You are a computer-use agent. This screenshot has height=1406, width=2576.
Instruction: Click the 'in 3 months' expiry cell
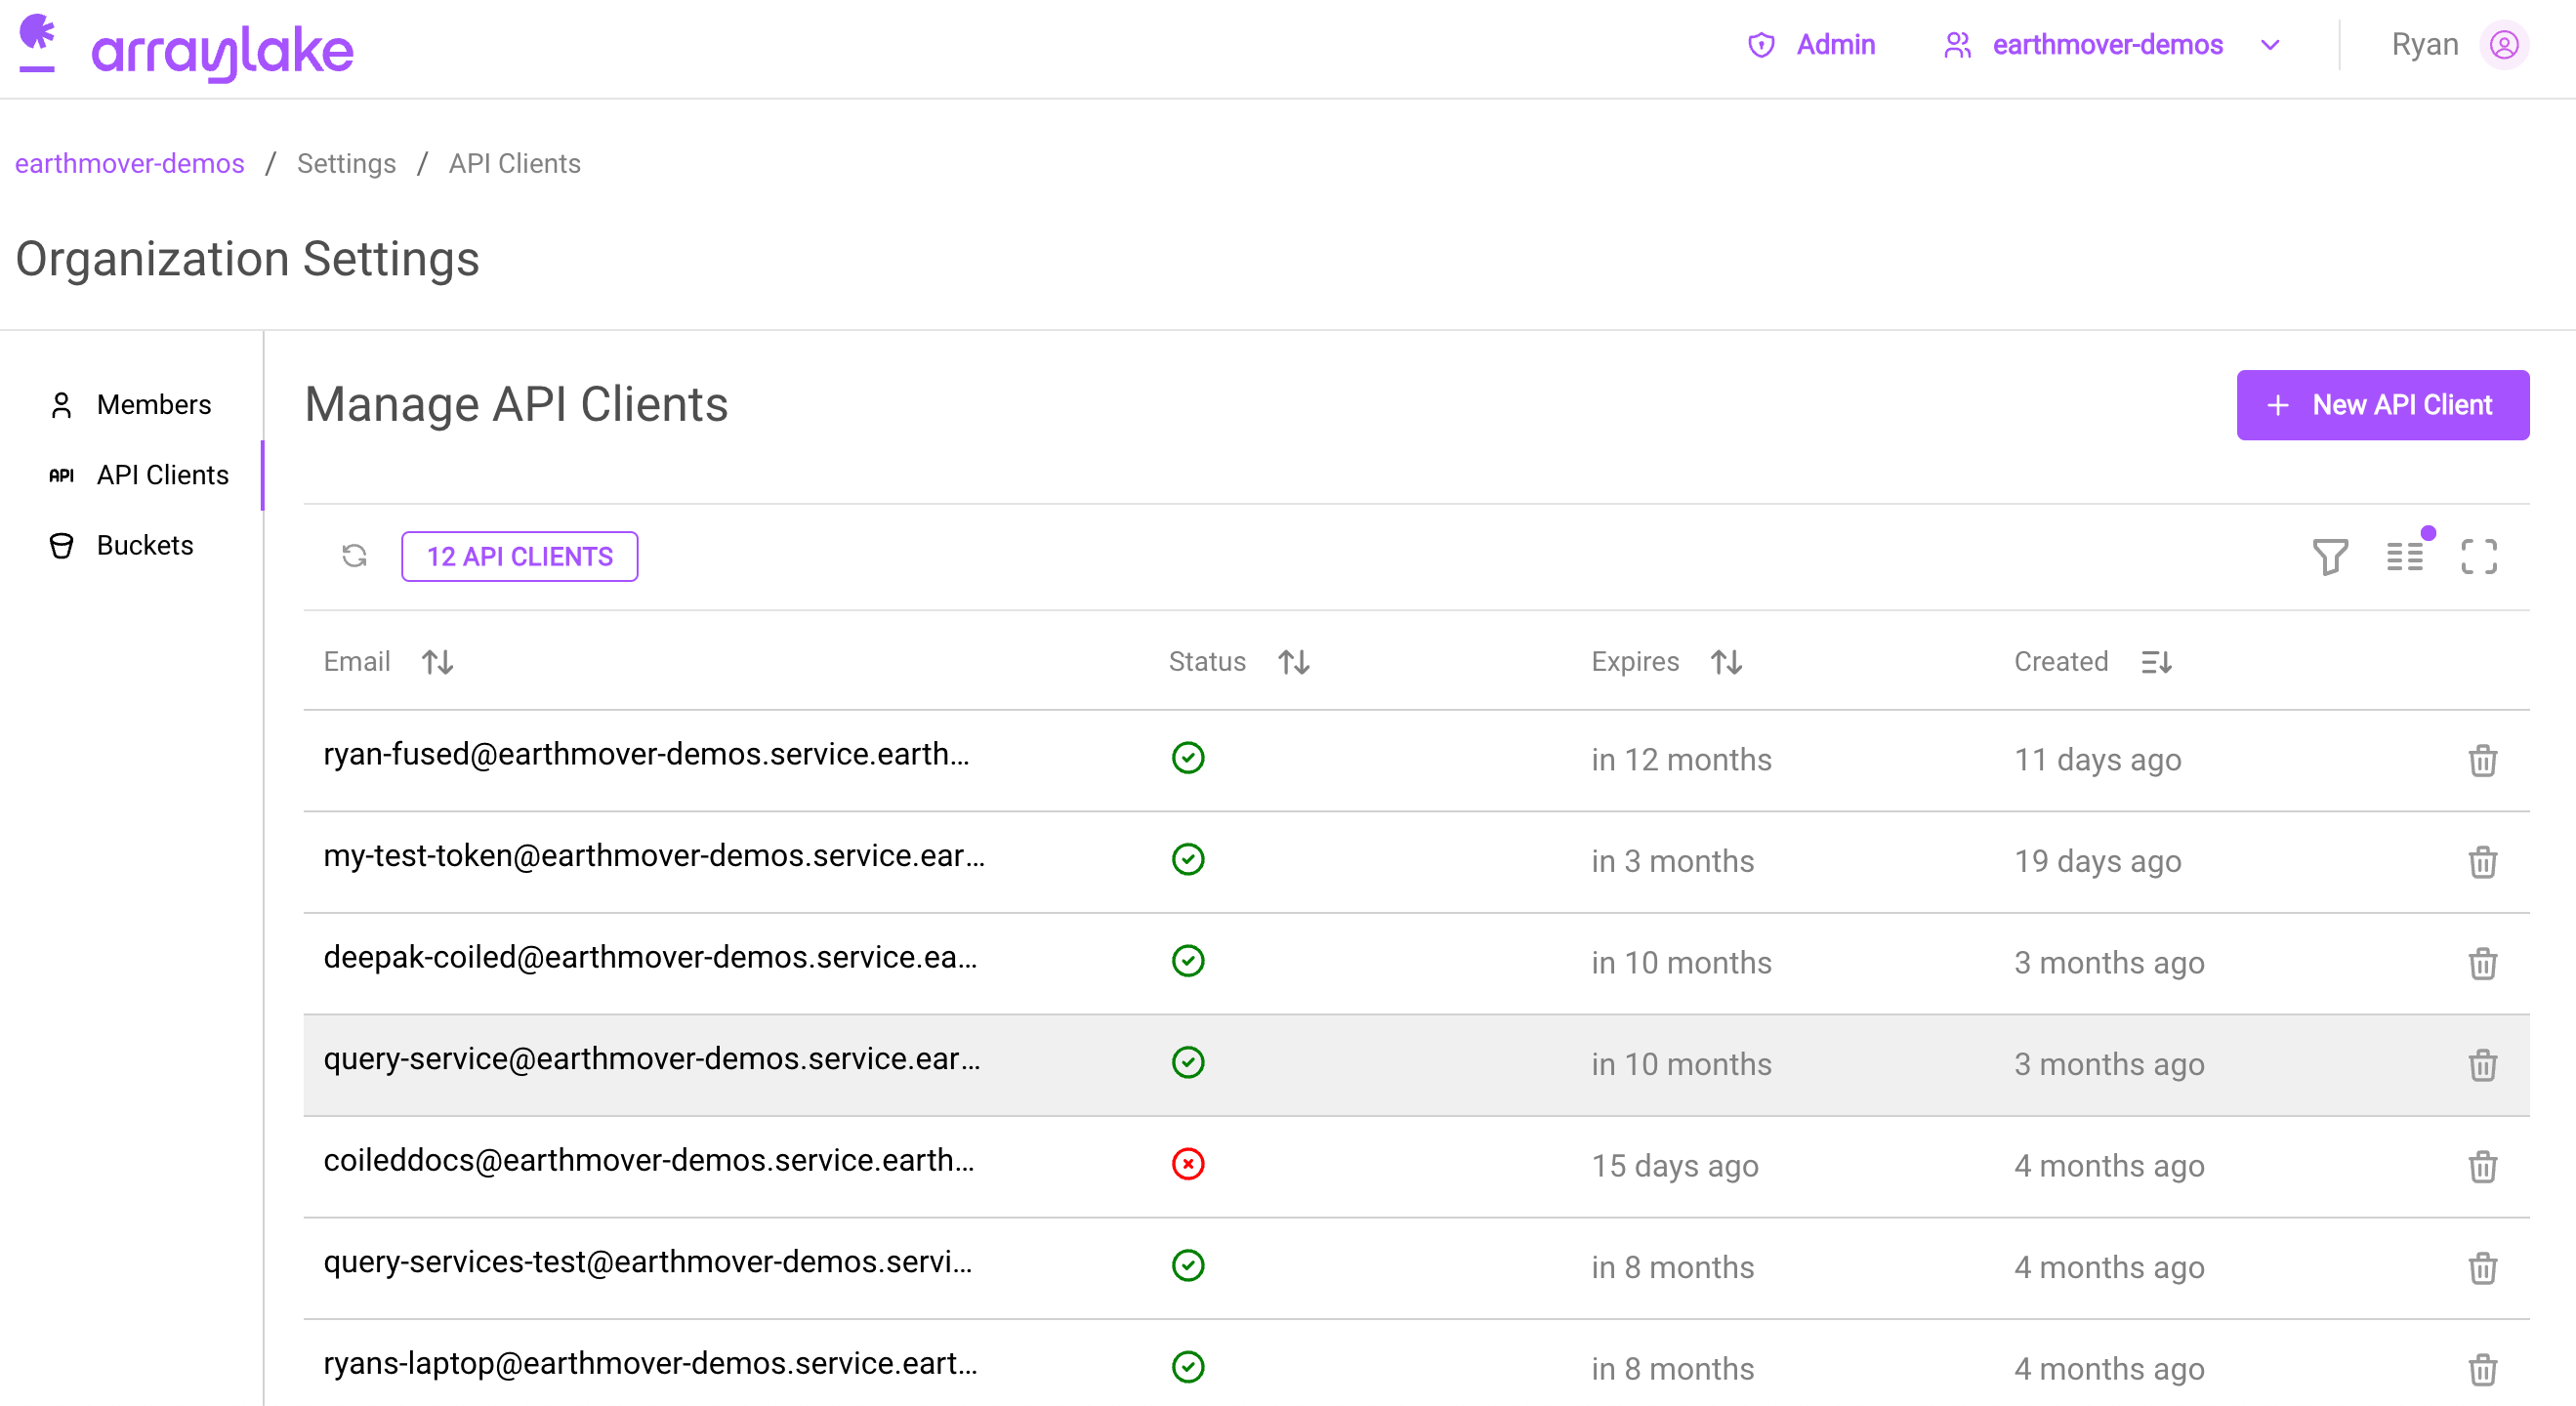click(1672, 862)
